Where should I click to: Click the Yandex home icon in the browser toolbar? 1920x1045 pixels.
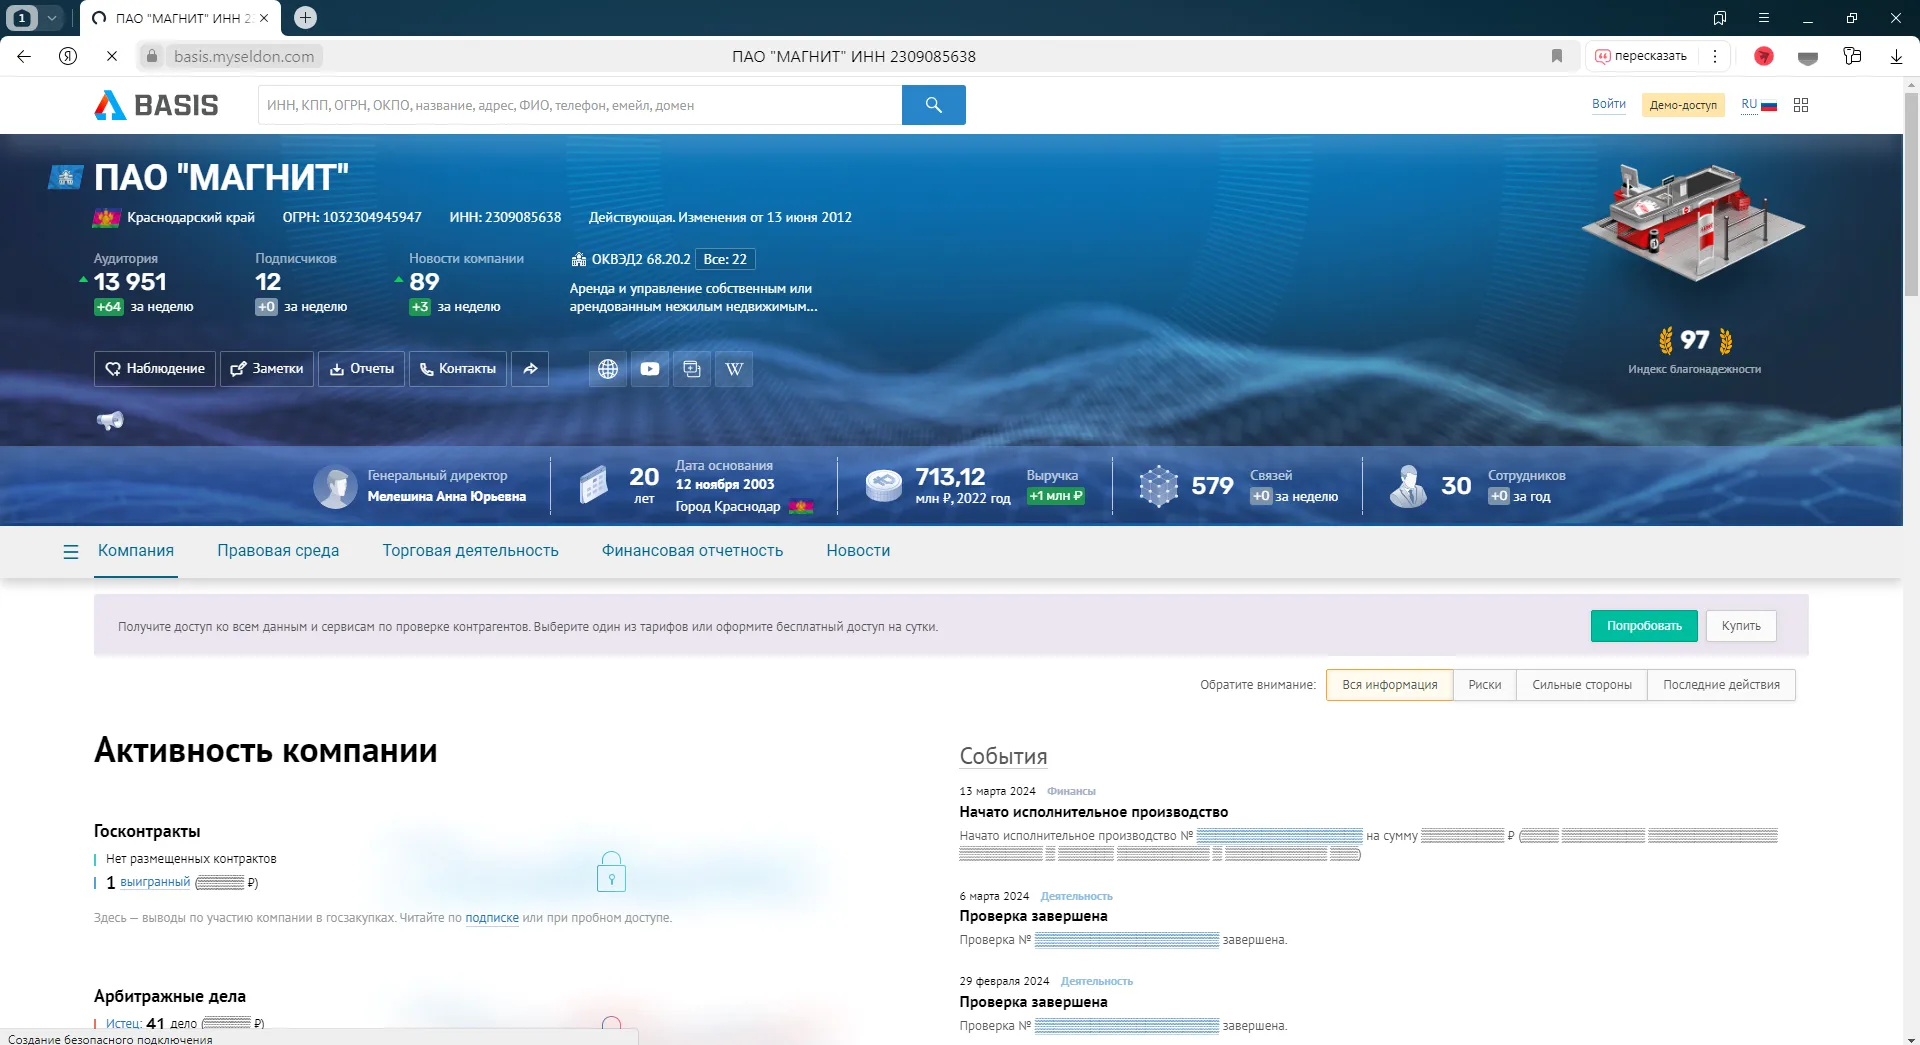(x=68, y=56)
